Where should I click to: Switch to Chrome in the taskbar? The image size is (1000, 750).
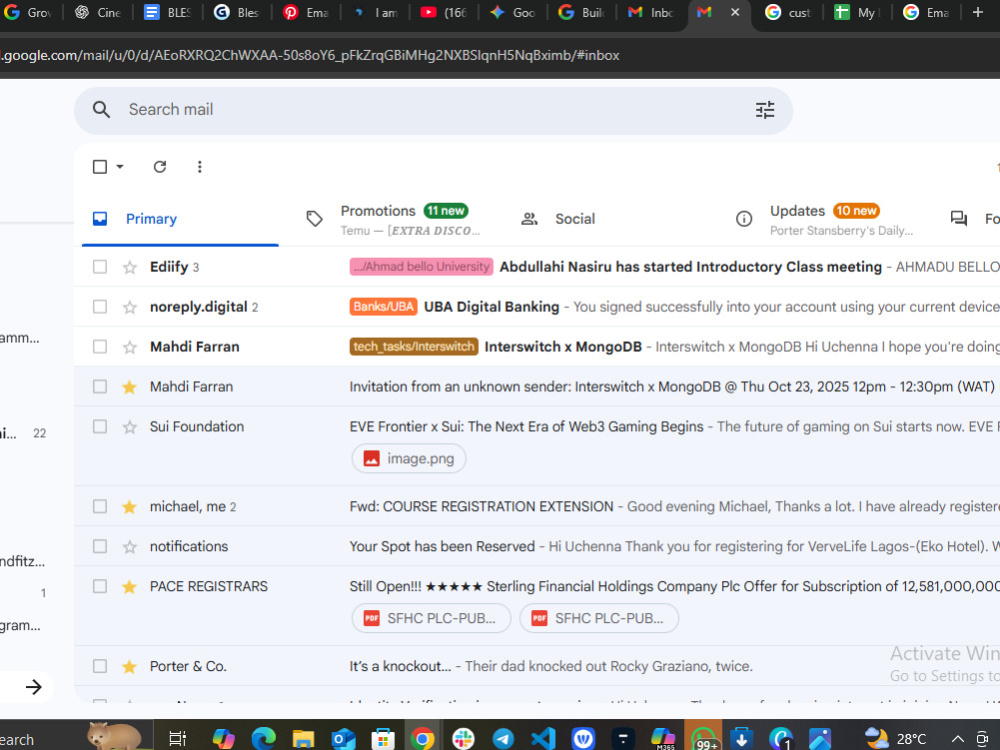(x=422, y=739)
